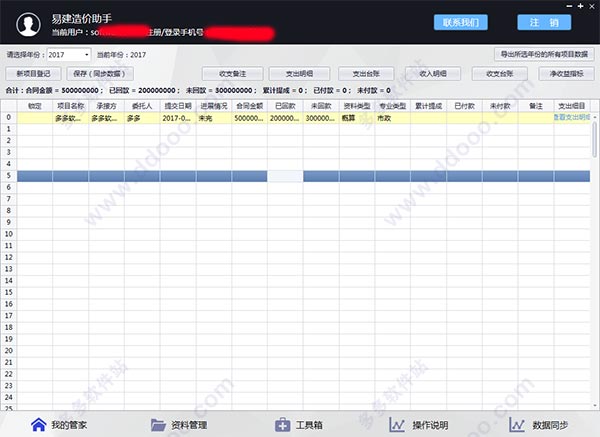Open the year selection dropdown
The width and height of the screenshot is (600, 437).
69,55
